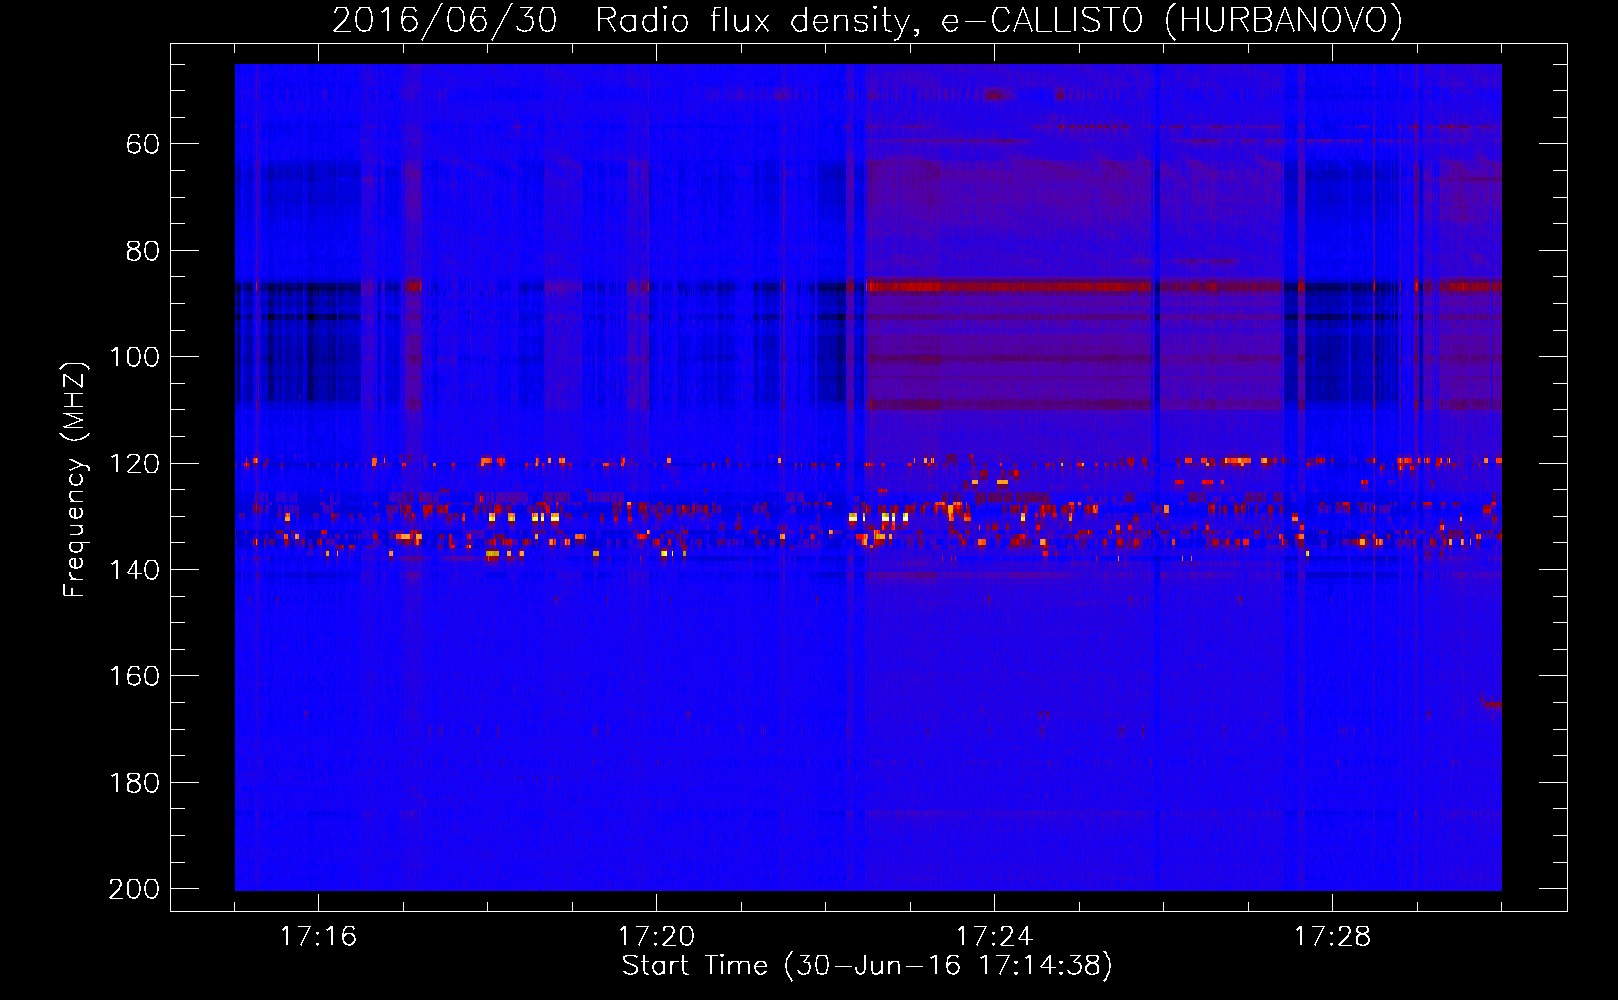Select the 60 MHz frequency tick label
The image size is (1618, 1000).
pos(143,145)
